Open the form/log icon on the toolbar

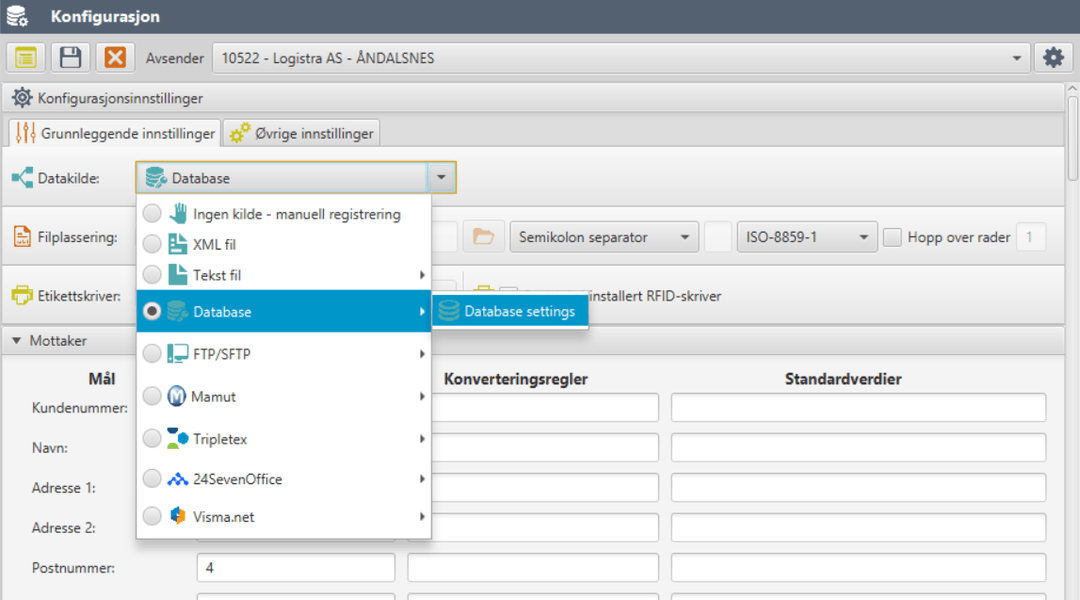click(25, 57)
